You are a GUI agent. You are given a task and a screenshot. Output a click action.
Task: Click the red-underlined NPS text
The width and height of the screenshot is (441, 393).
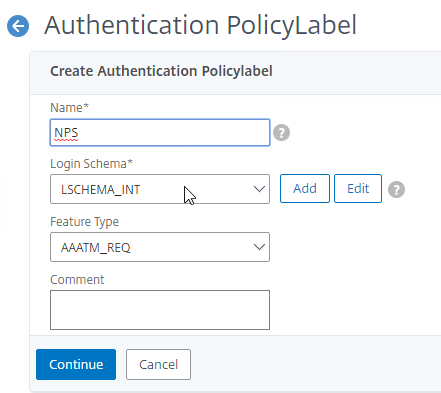tap(66, 133)
